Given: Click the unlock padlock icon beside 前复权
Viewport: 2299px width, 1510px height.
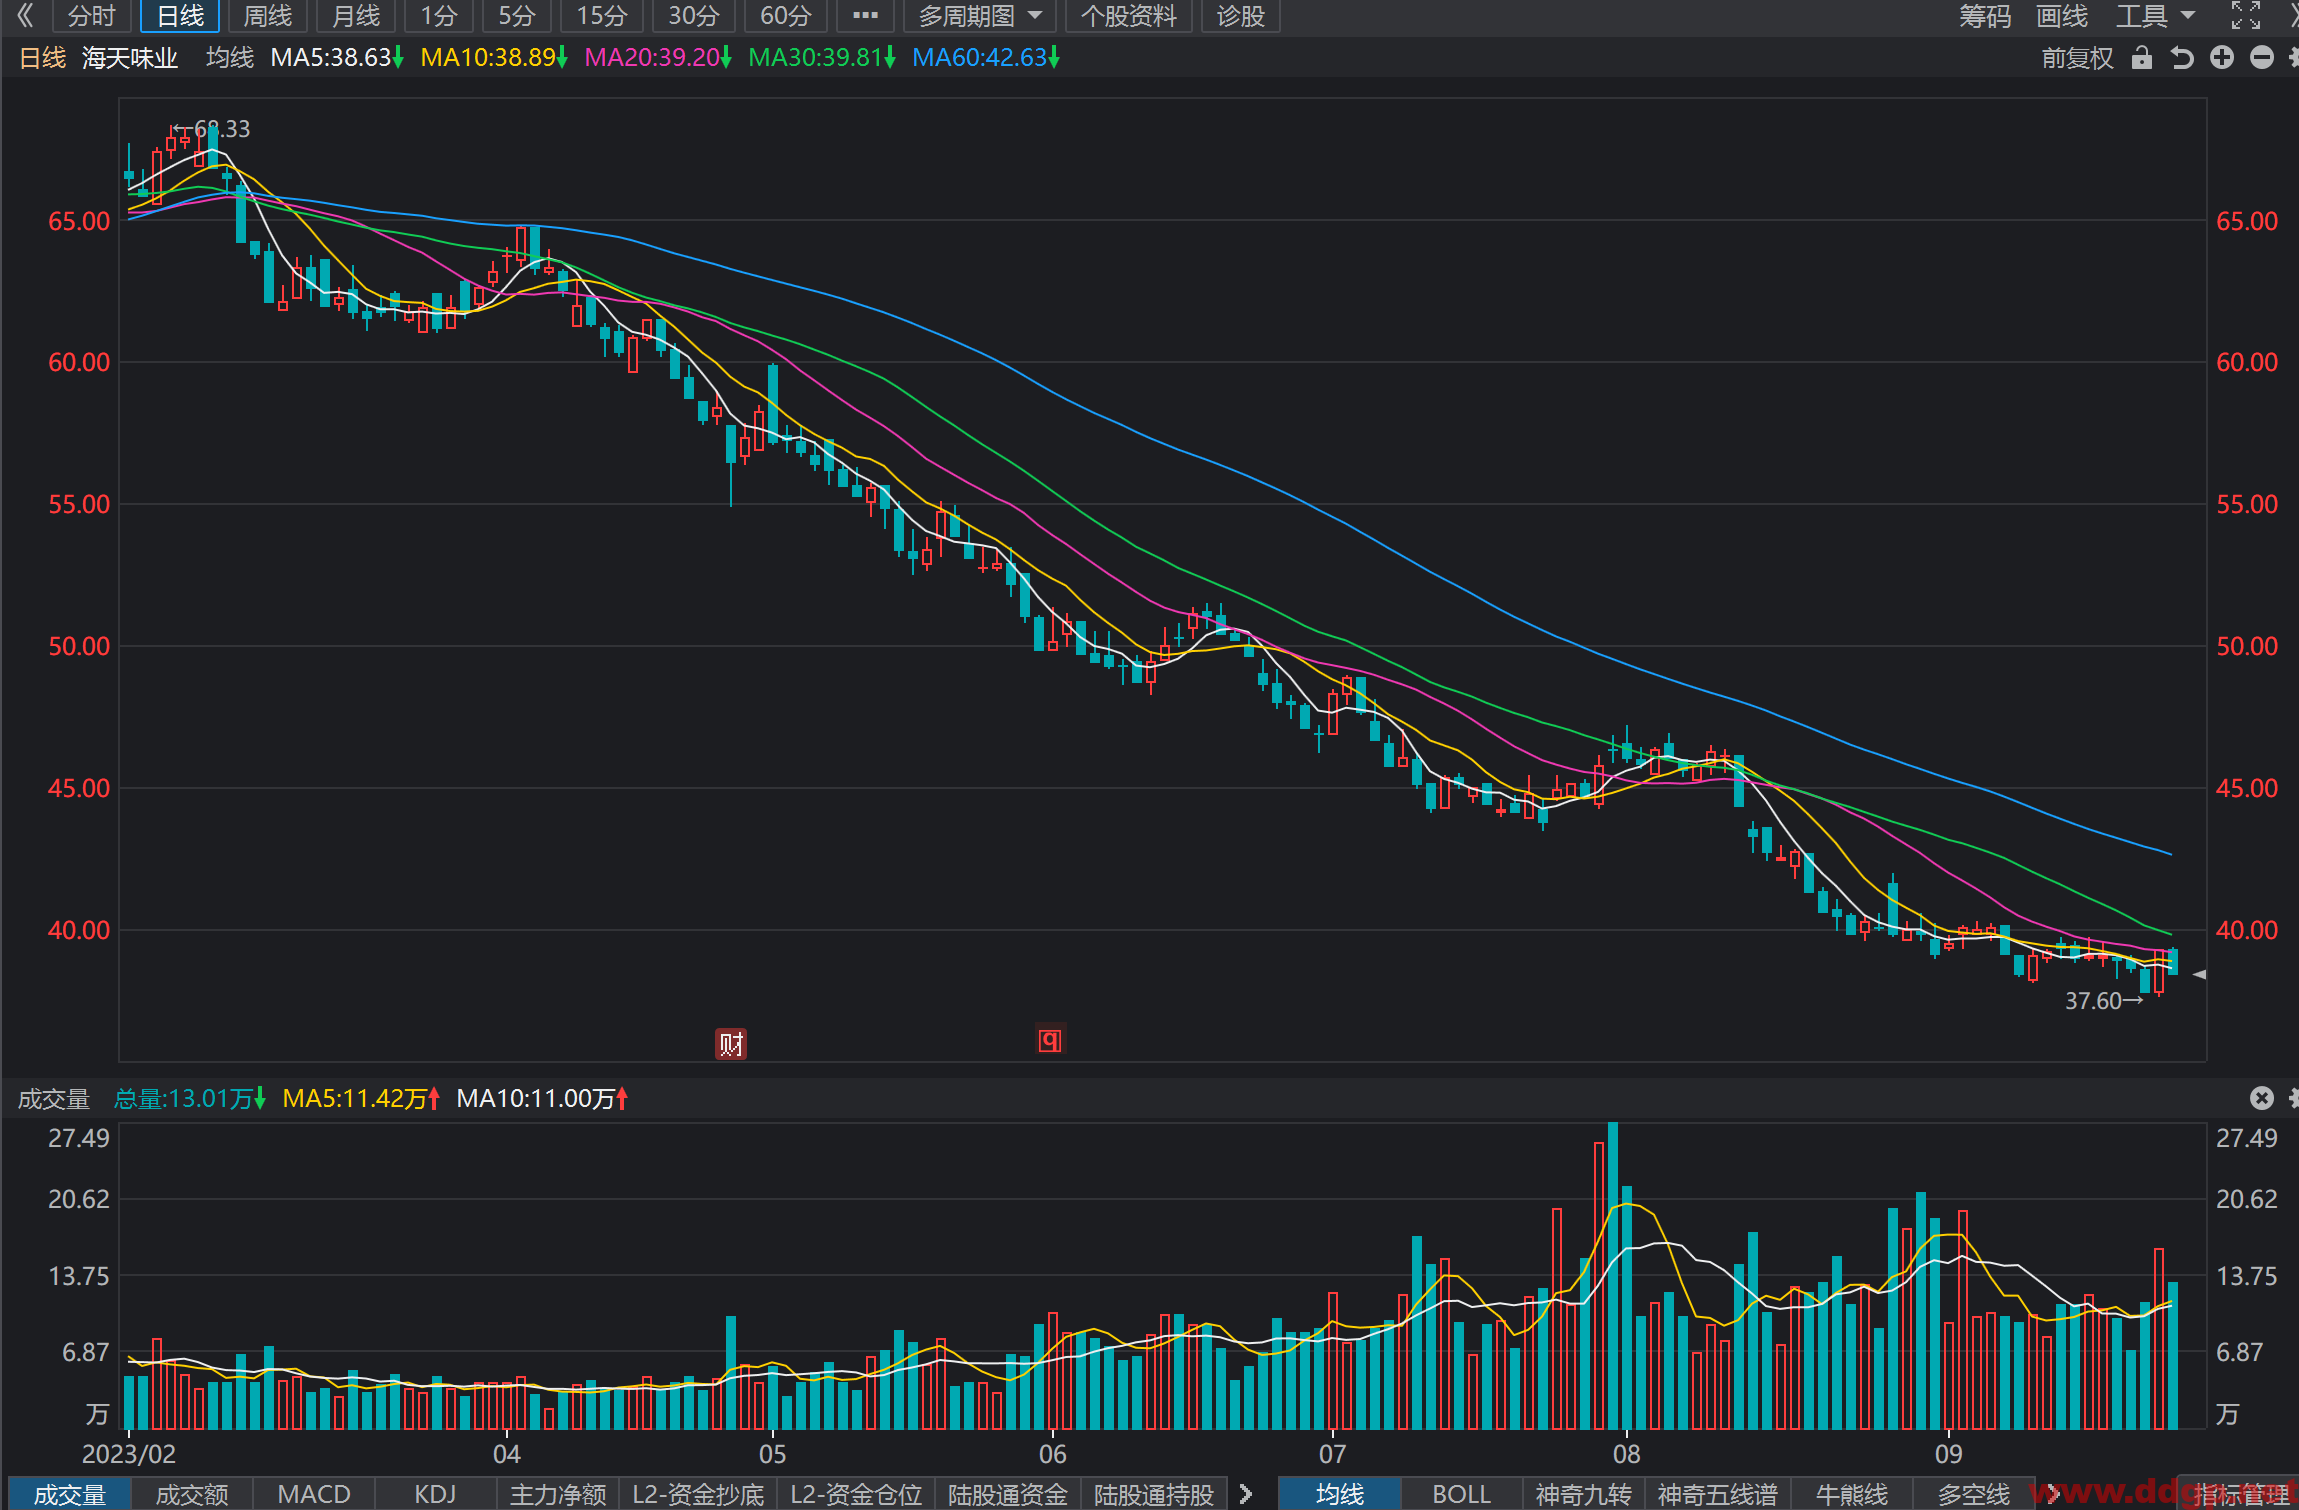Looking at the screenshot, I should (x=2141, y=58).
